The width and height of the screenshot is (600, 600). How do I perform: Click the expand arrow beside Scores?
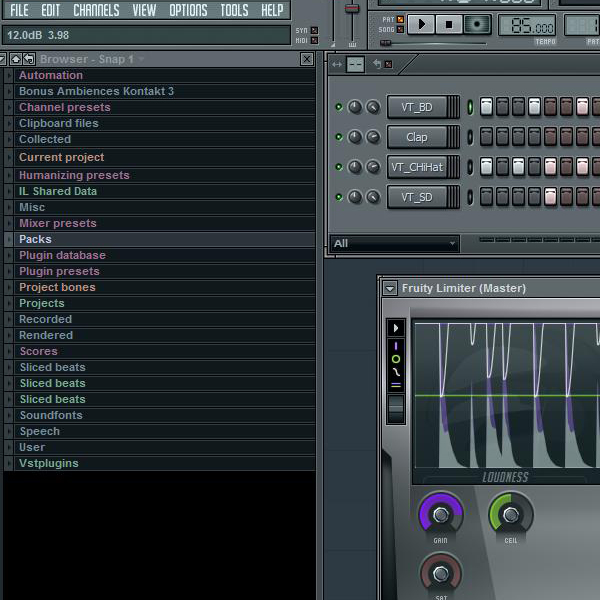(x=8, y=351)
